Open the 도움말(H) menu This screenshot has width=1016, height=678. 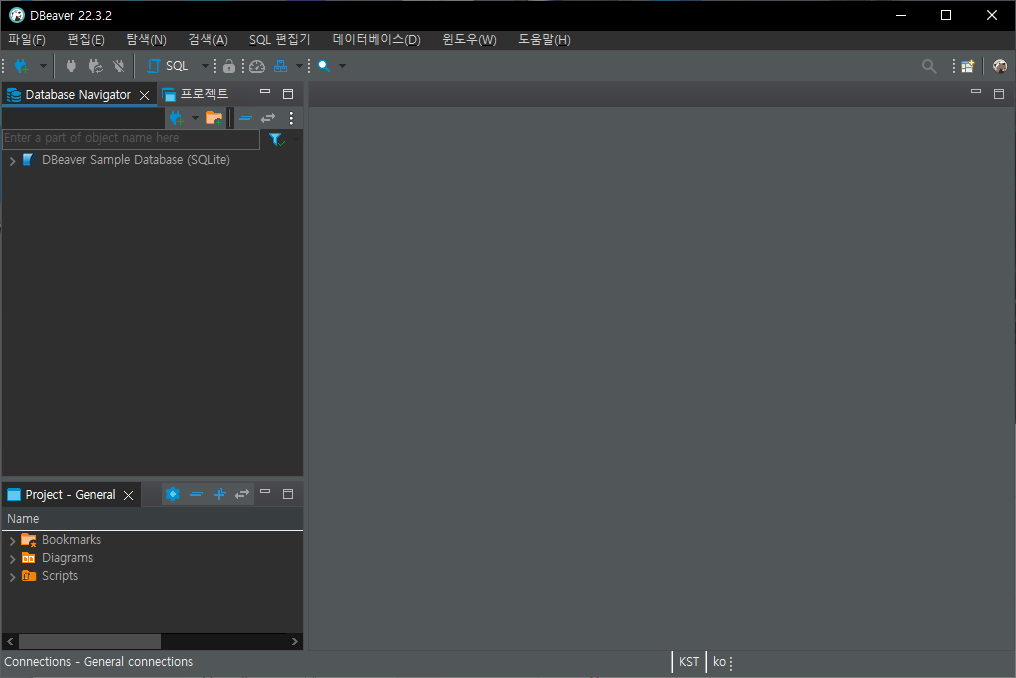click(544, 40)
